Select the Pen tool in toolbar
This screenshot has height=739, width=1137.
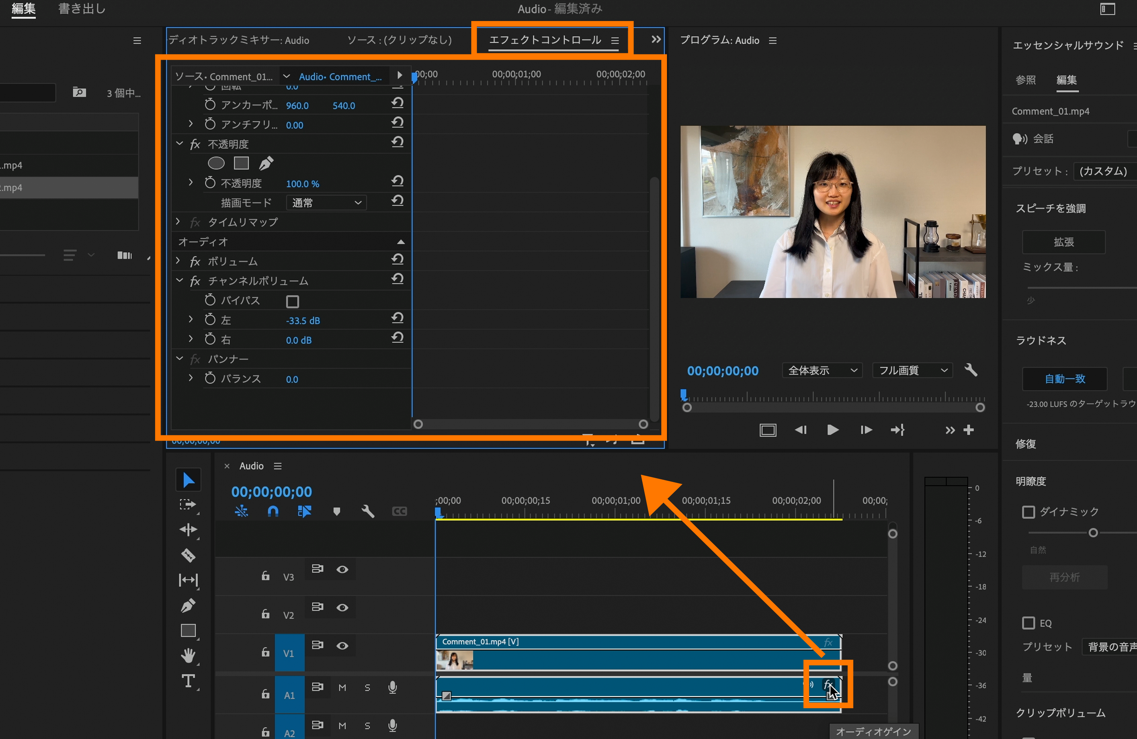(188, 606)
